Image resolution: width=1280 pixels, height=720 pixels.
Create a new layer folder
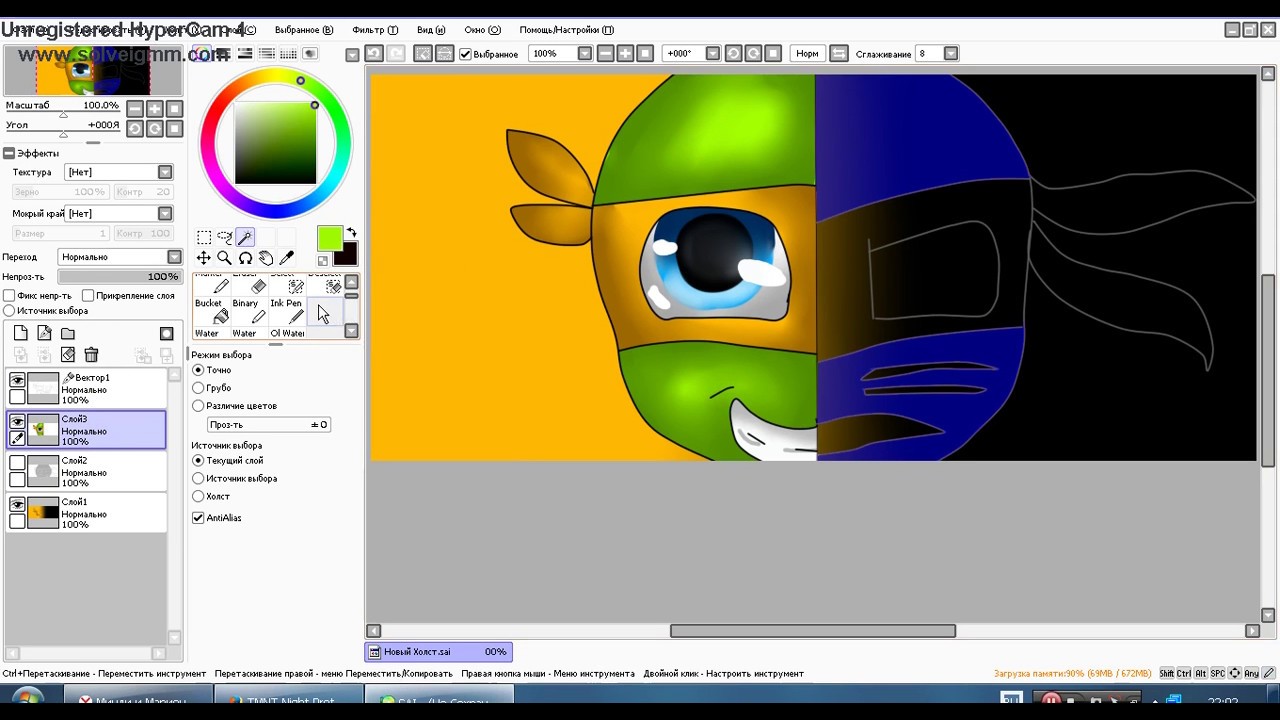point(68,333)
